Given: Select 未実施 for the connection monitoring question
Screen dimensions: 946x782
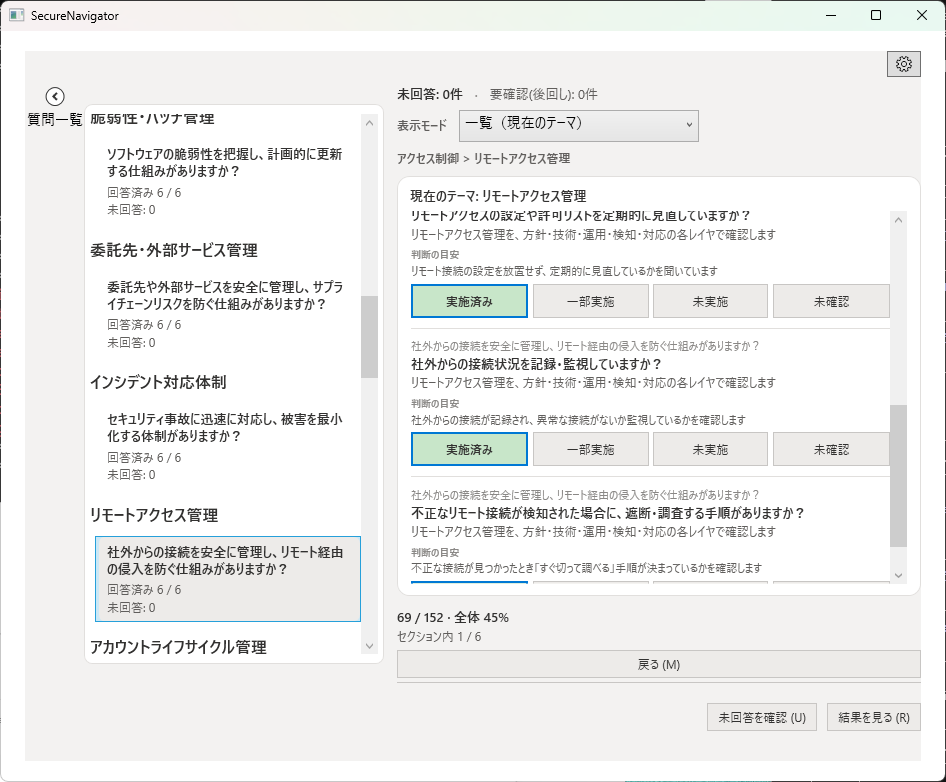Looking at the screenshot, I should [x=710, y=449].
